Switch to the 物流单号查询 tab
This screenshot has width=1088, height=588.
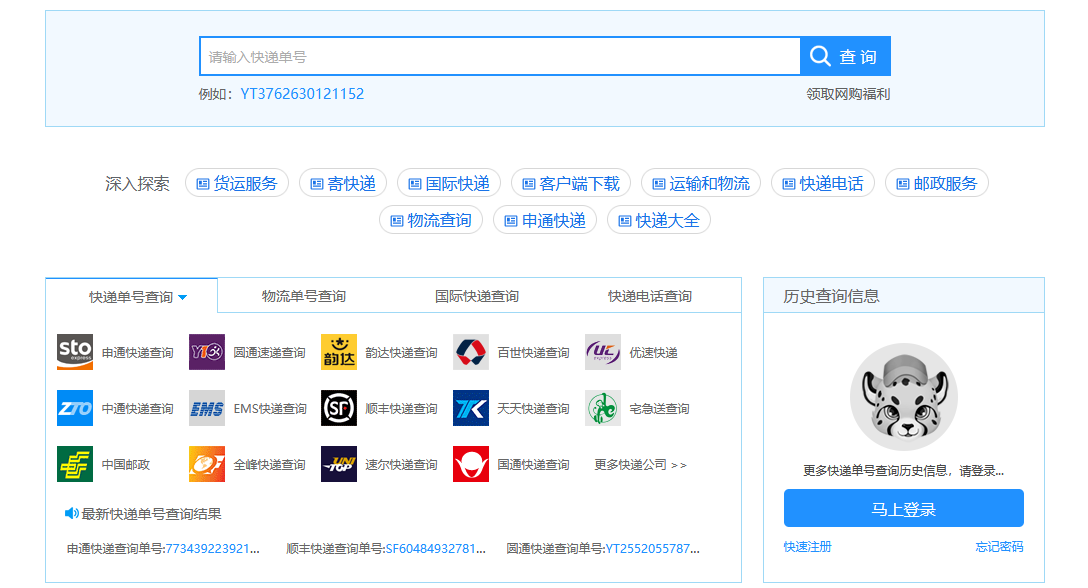[304, 296]
